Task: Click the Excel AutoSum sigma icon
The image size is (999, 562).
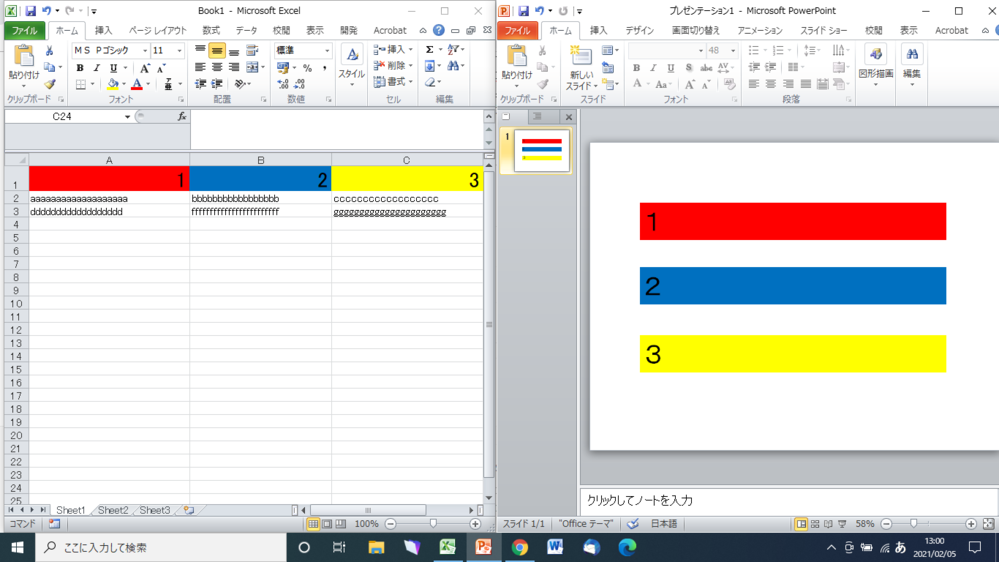Action: (430, 49)
